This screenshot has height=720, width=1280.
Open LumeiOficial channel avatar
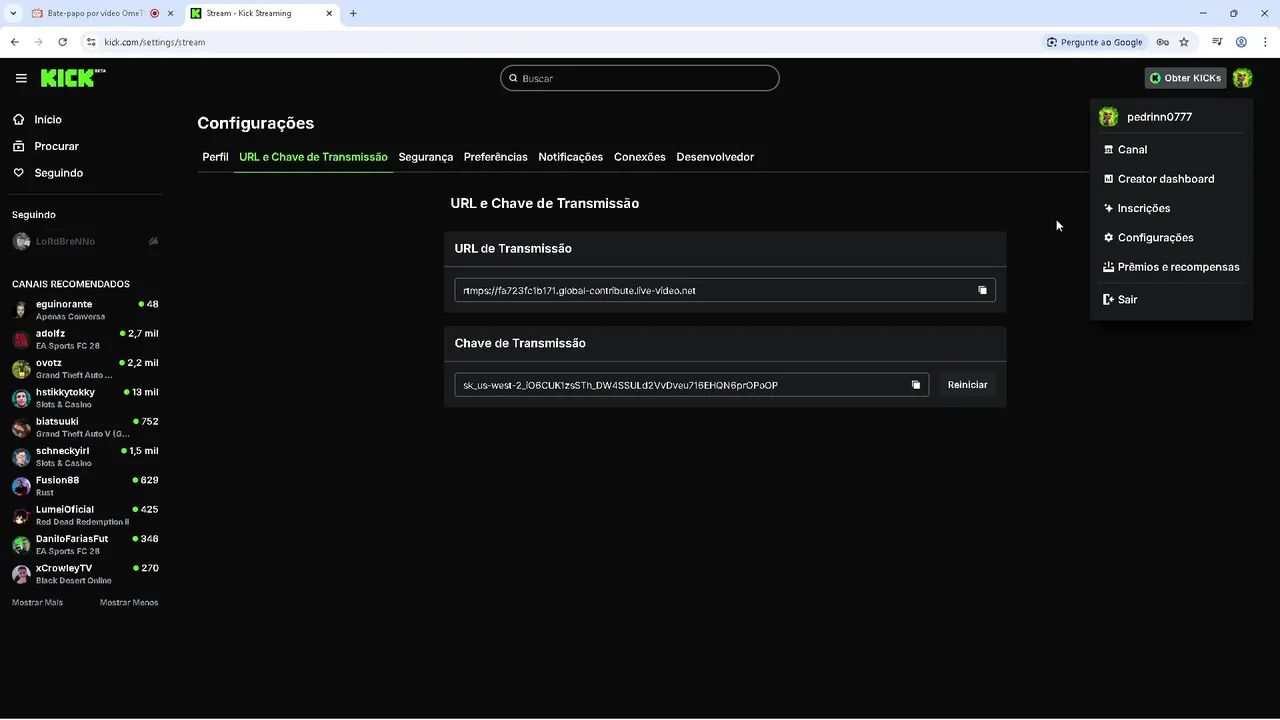coord(21,516)
